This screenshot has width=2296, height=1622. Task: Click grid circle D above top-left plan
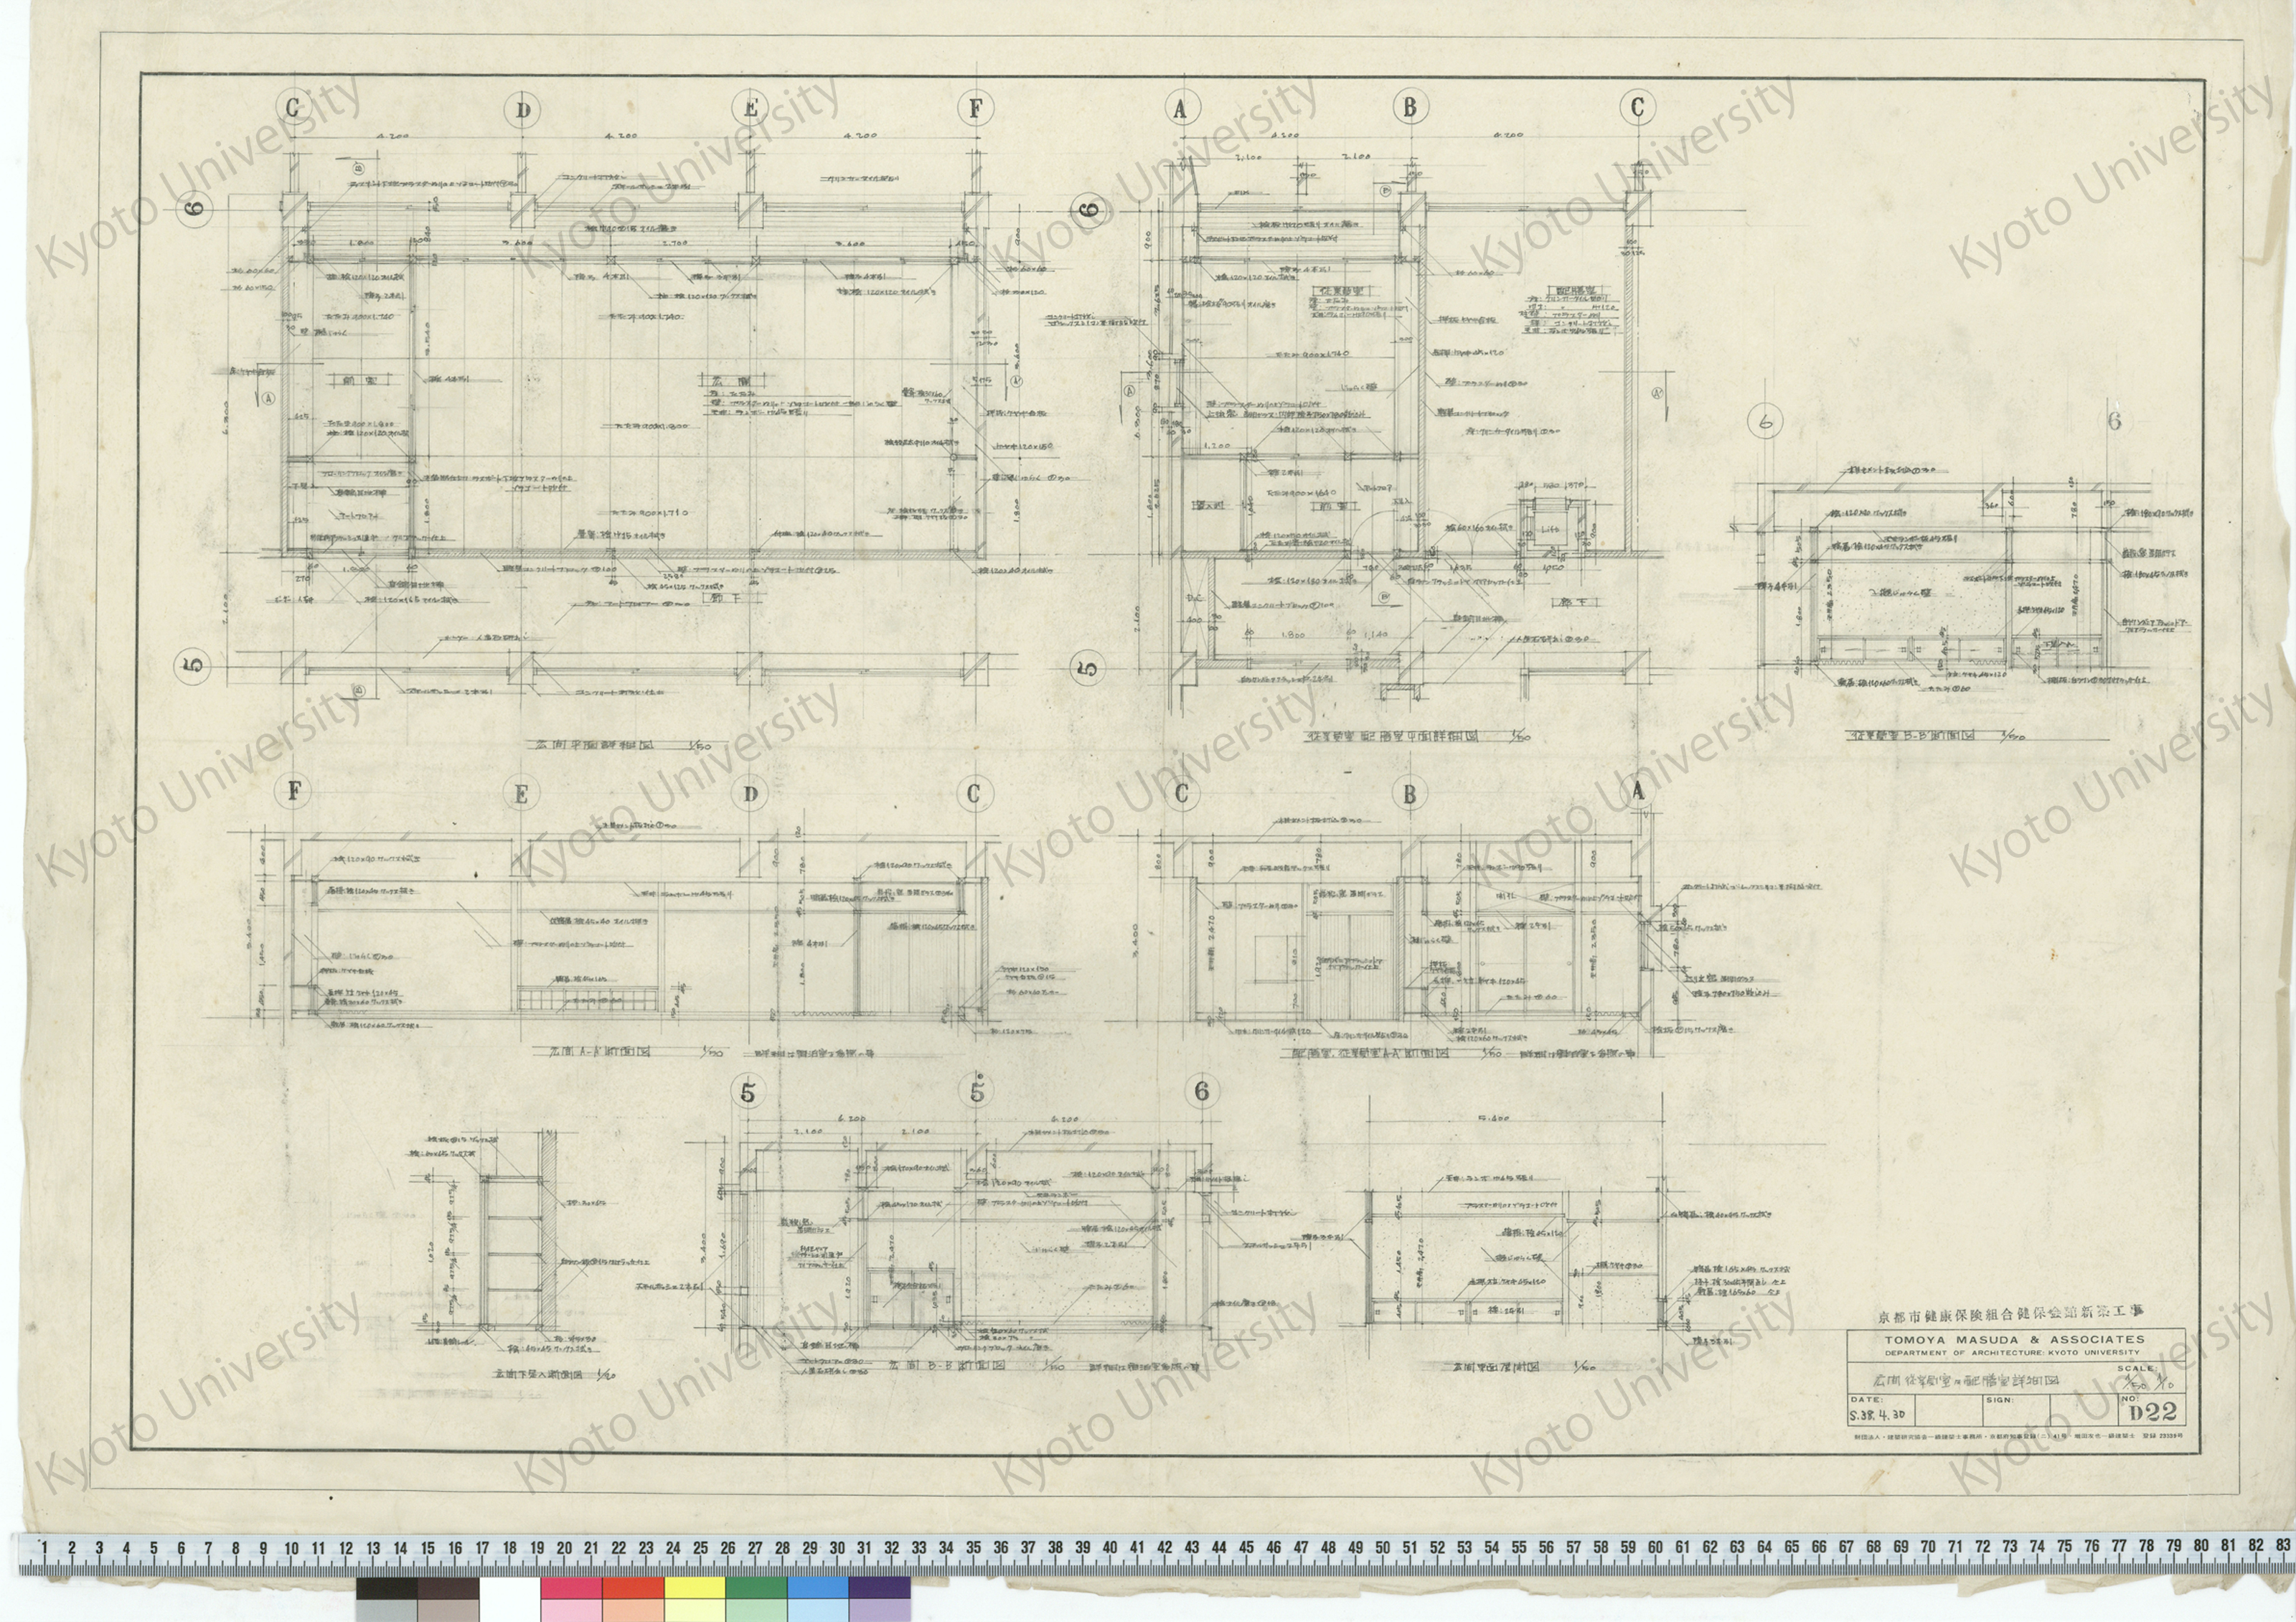tap(522, 109)
